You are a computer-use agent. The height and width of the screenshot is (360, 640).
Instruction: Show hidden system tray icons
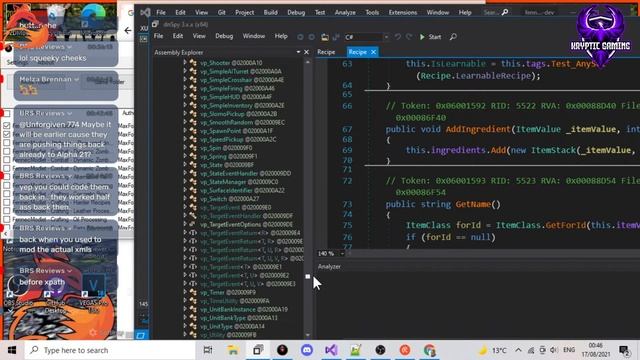pos(518,350)
